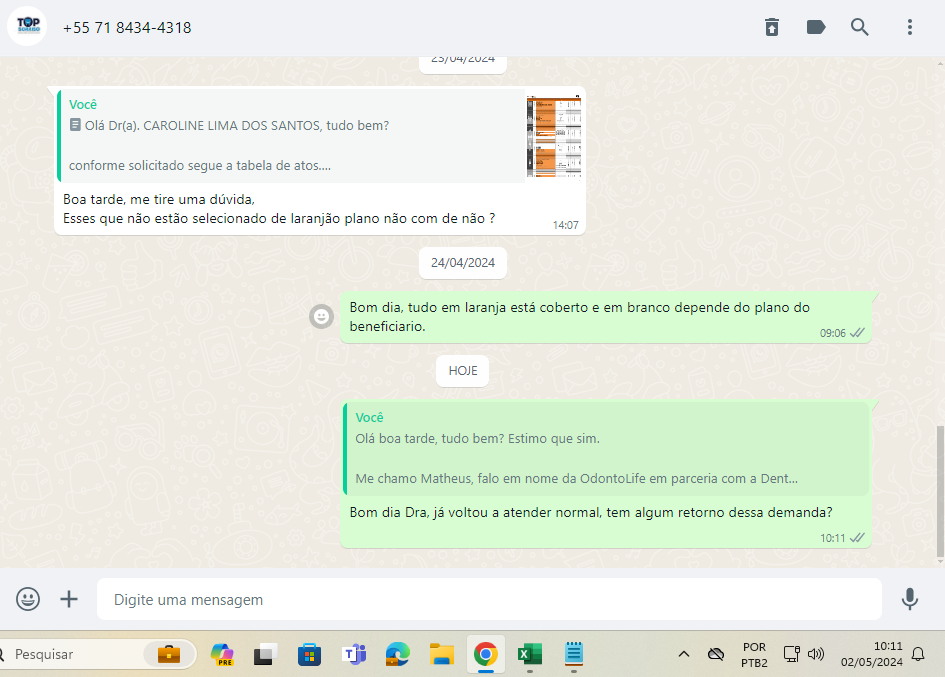The image size is (945, 677).
Task: Open the Top Sorriso contact profile picture
Action: [x=28, y=27]
